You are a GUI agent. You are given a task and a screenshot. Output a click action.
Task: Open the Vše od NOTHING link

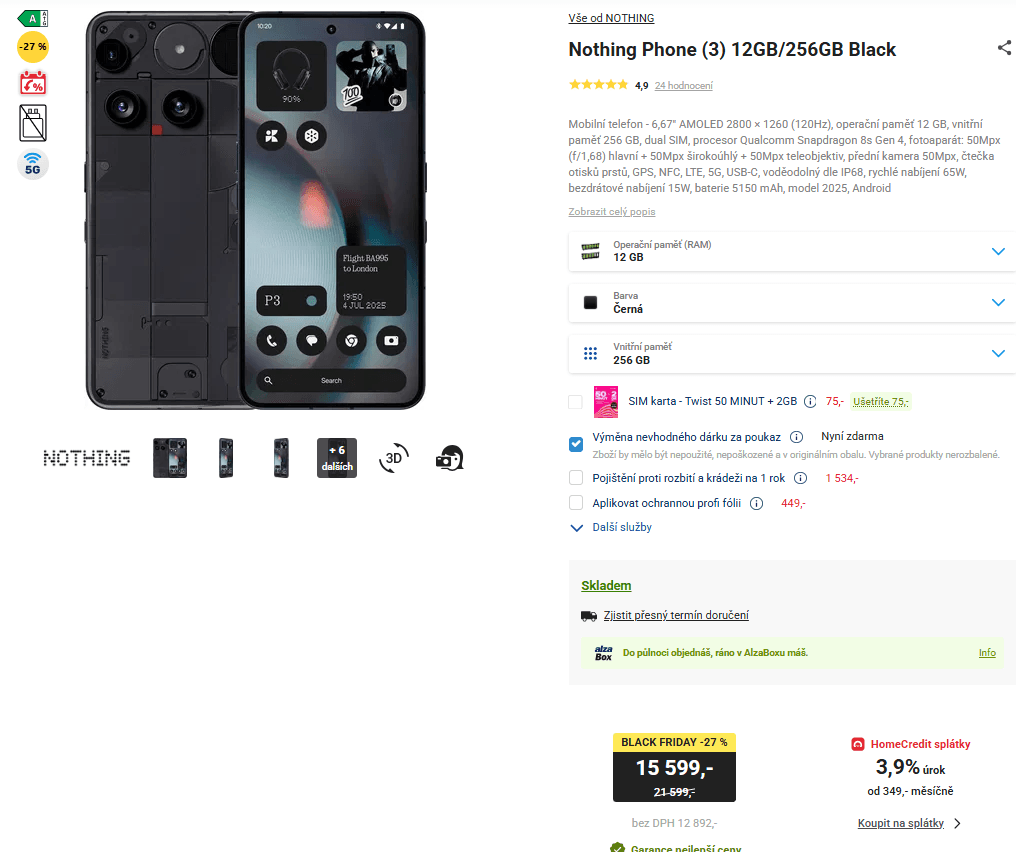pos(611,18)
